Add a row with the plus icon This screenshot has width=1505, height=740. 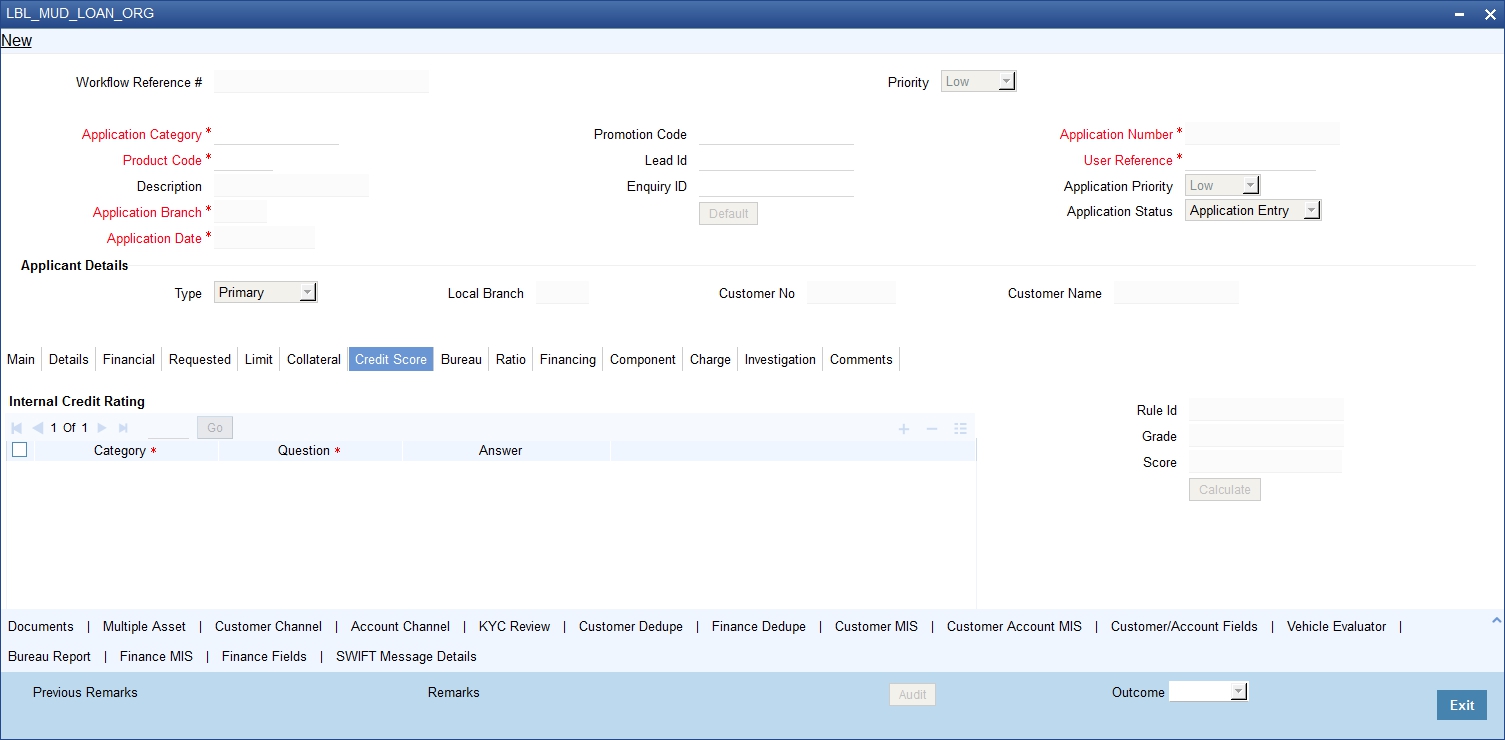coord(904,428)
